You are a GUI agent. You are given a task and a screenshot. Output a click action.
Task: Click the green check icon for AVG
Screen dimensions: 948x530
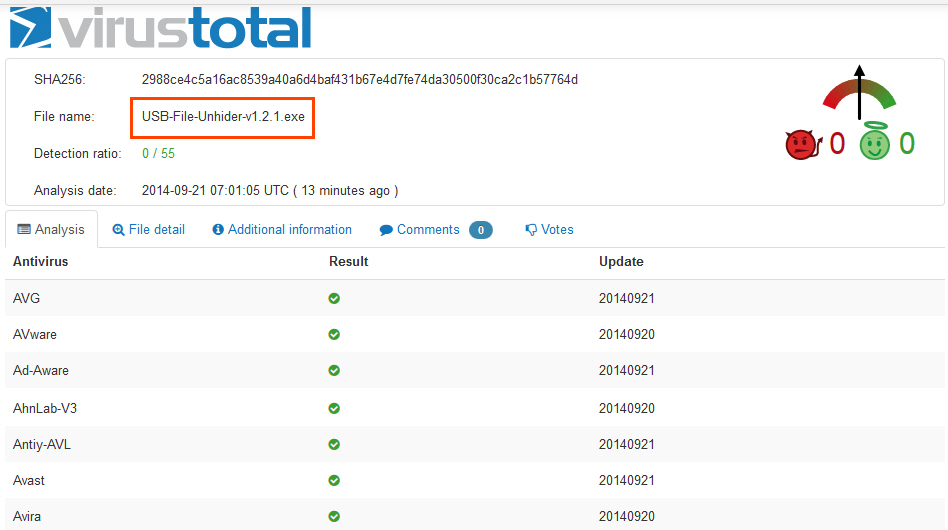pyautogui.click(x=334, y=298)
